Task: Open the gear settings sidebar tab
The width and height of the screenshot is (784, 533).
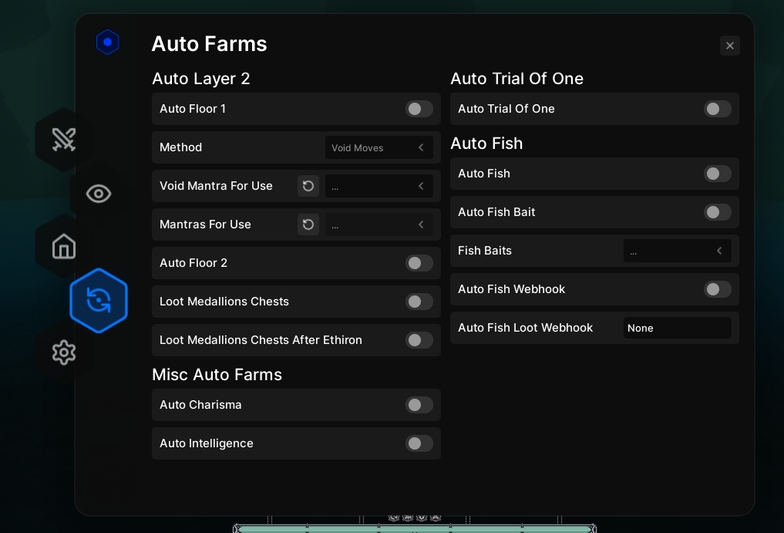Action: point(64,352)
